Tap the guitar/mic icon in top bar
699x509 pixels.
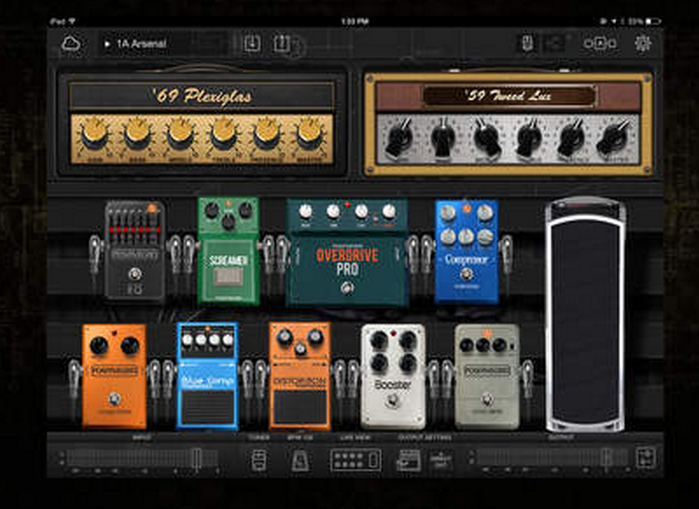pyautogui.click(x=527, y=44)
